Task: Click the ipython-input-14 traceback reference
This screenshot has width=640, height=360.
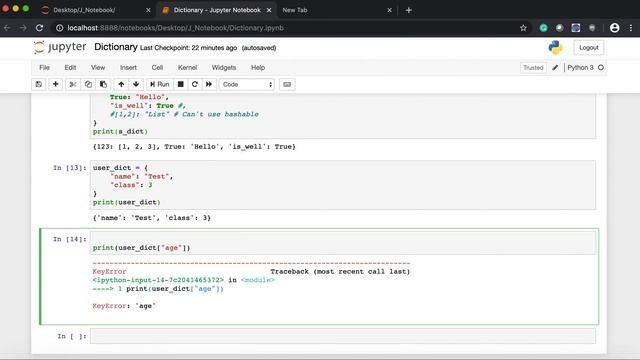Action: coord(158,280)
